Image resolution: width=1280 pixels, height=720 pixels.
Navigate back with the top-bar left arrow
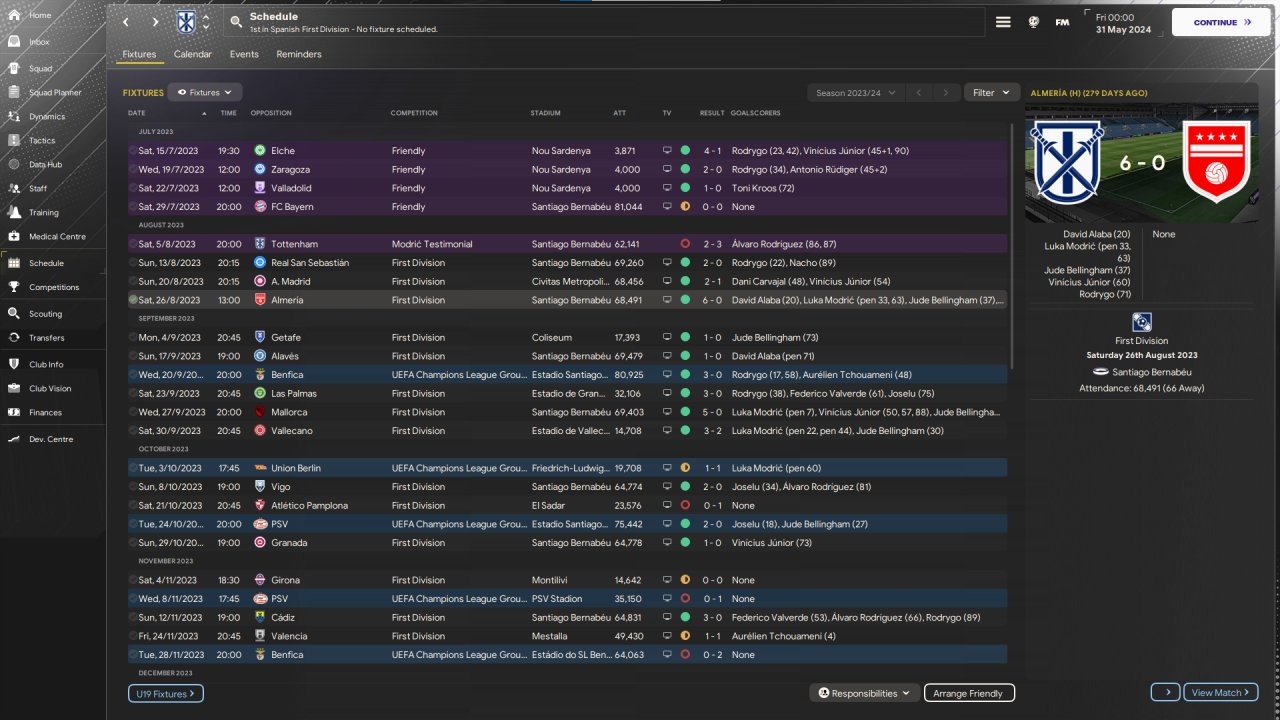pos(125,22)
